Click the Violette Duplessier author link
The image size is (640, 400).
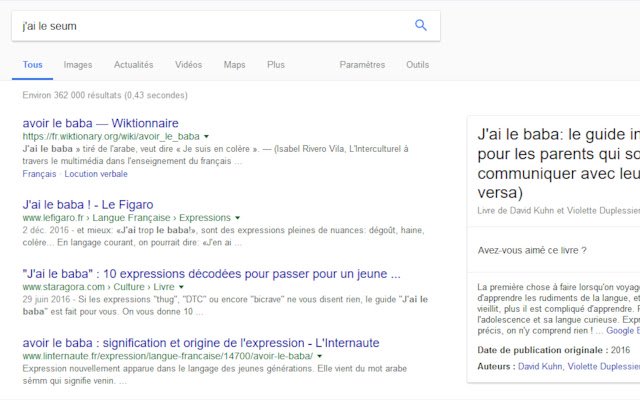point(604,366)
